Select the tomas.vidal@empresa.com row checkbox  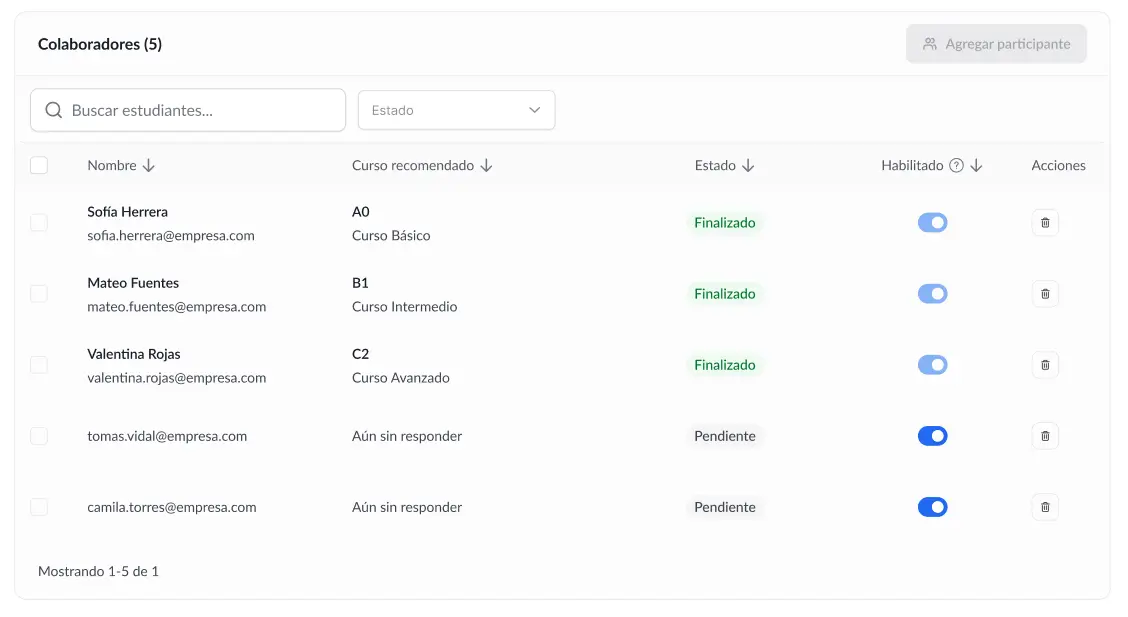click(x=39, y=437)
